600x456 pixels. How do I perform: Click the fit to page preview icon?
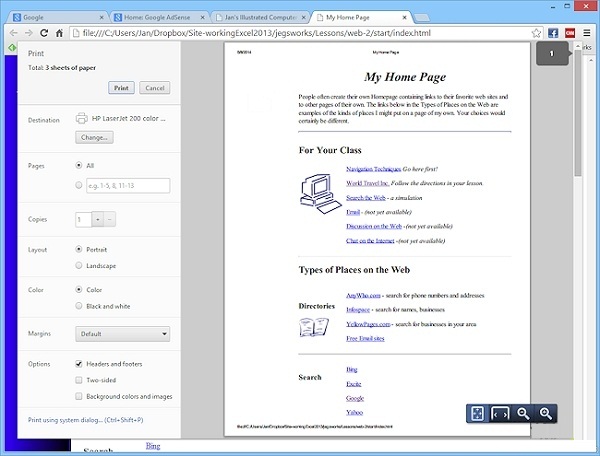click(478, 413)
